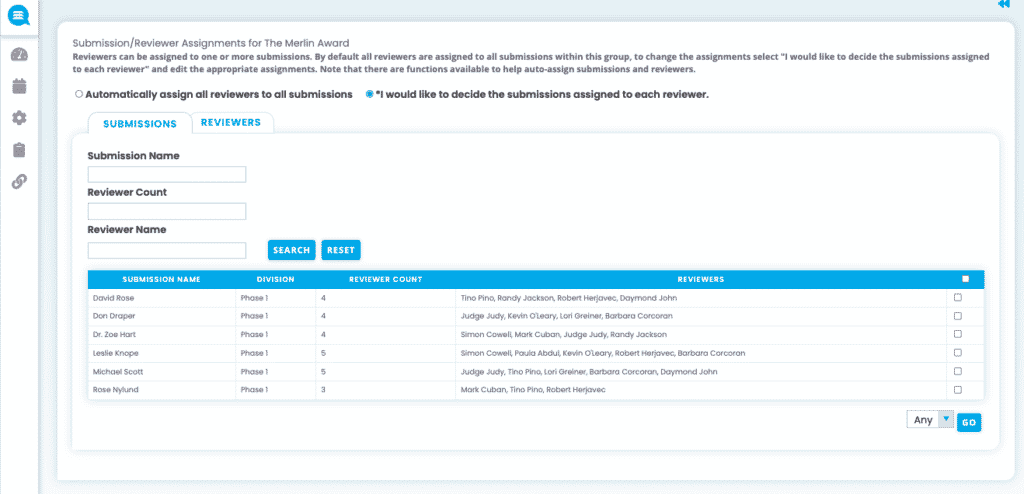Image resolution: width=1024 pixels, height=494 pixels.
Task: Check the box for Michael Scott row
Action: click(957, 371)
